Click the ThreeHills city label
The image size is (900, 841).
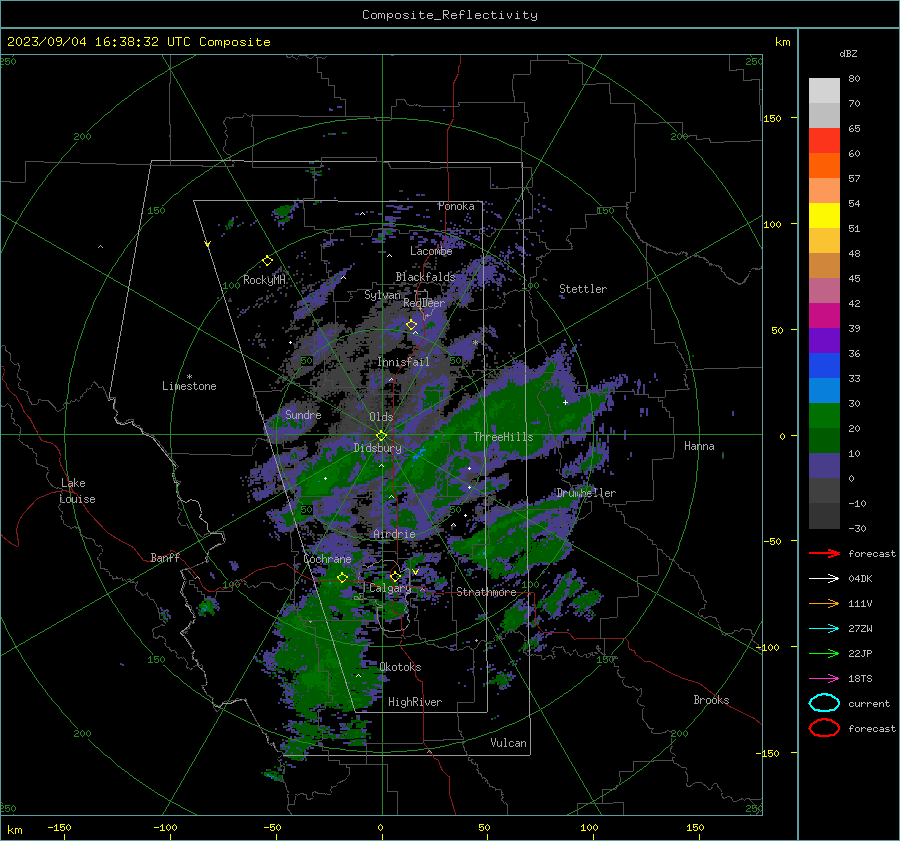coord(503,437)
